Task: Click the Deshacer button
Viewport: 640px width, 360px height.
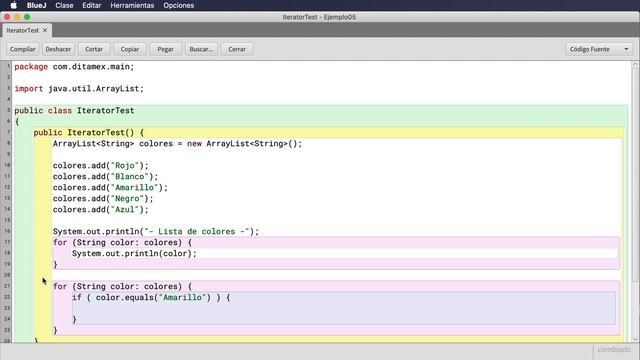Action: [x=58, y=49]
